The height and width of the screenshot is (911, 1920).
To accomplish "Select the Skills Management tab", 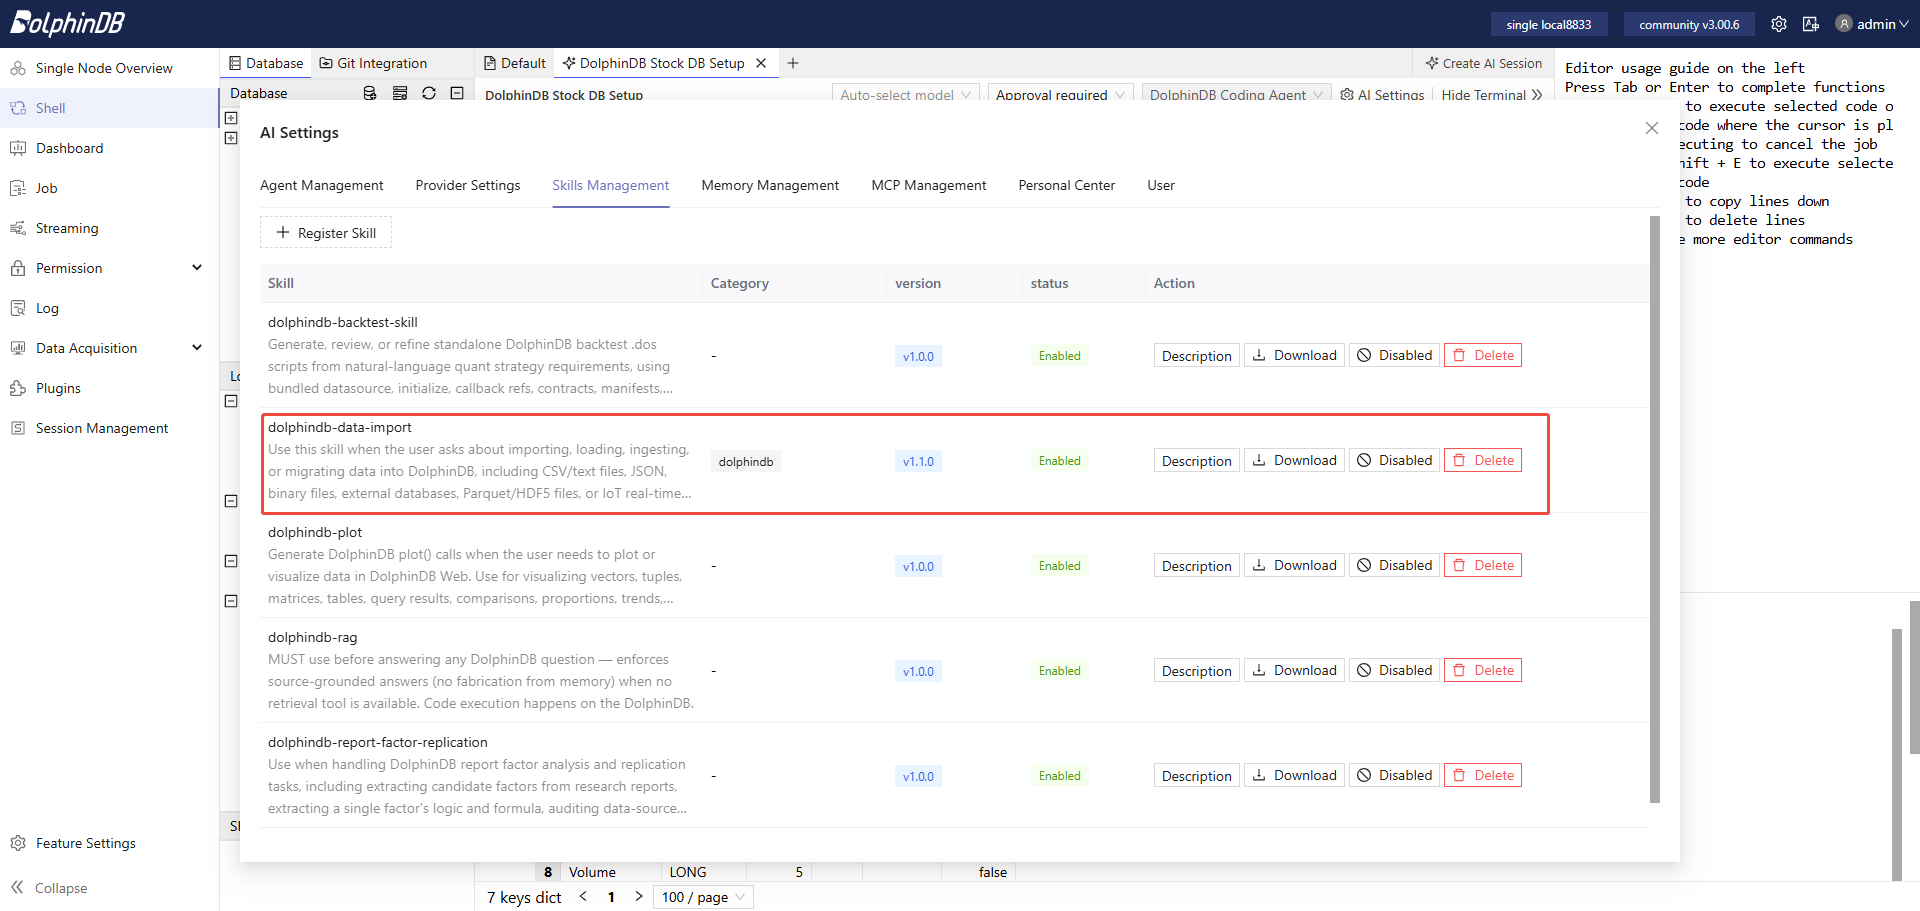I will click(611, 185).
